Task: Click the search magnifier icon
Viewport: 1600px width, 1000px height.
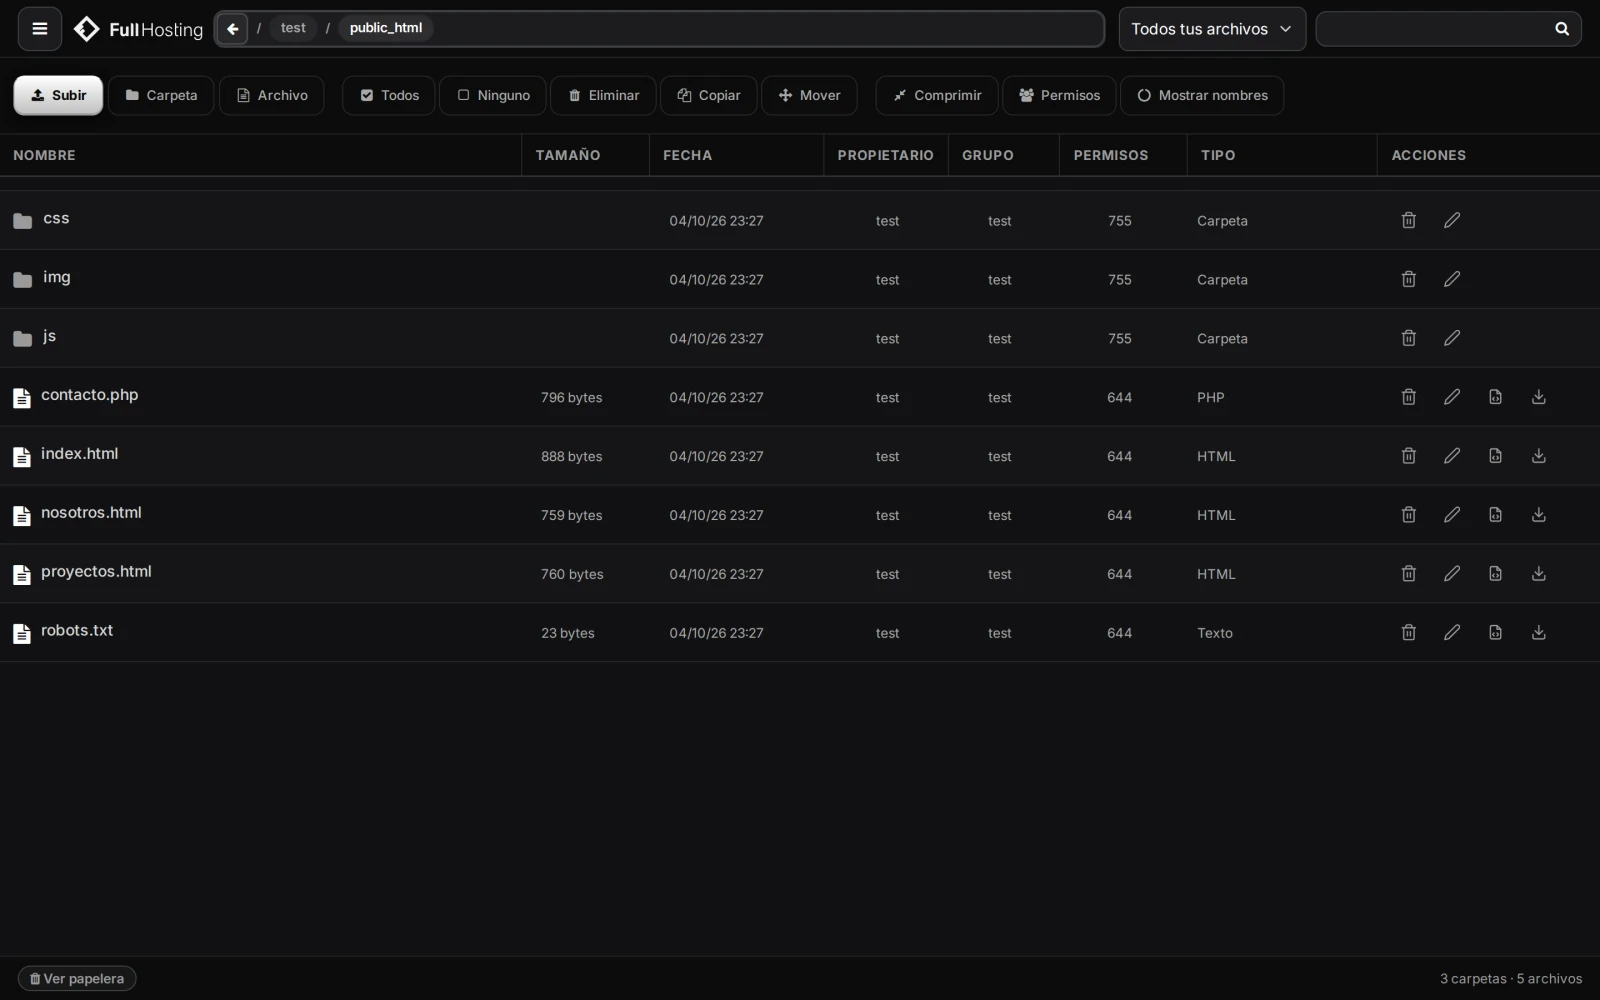Action: [x=1561, y=29]
